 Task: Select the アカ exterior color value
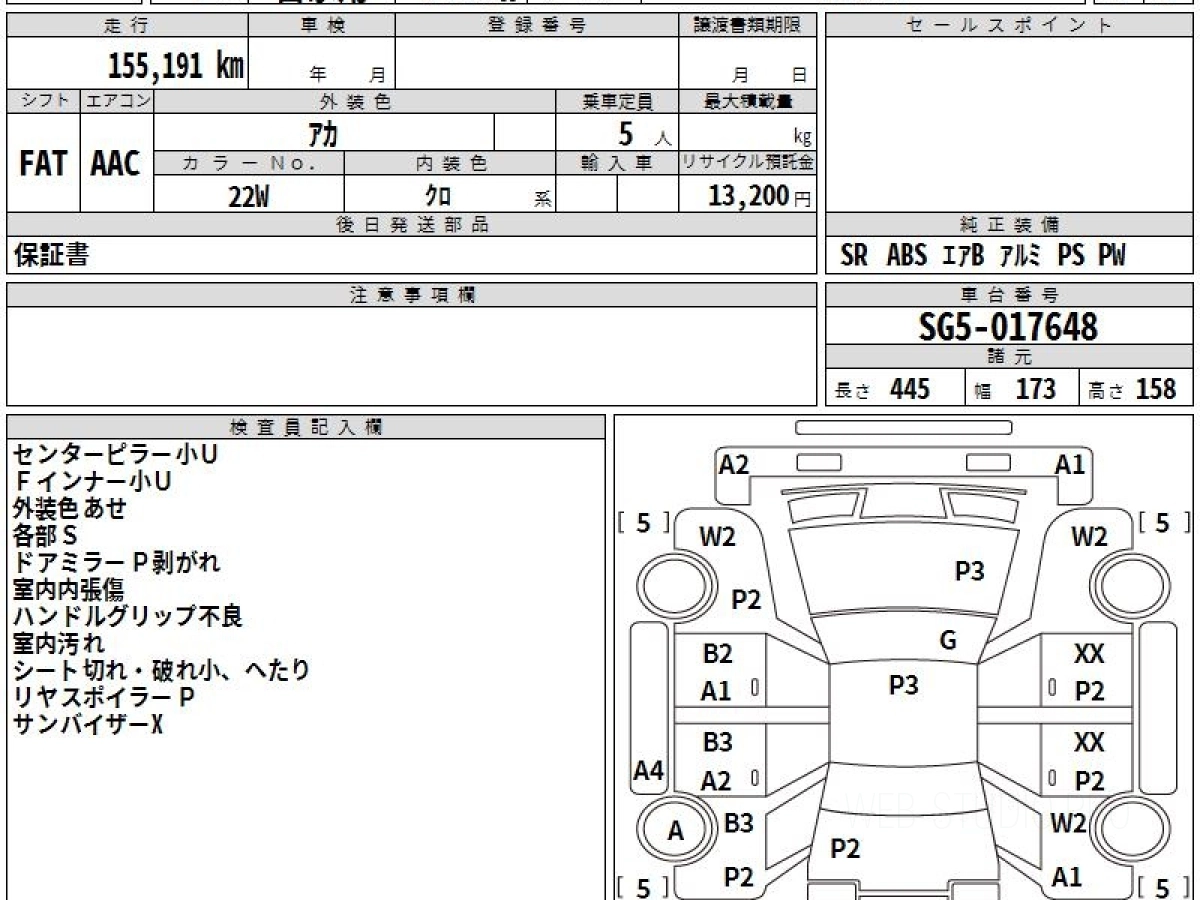pyautogui.click(x=323, y=133)
